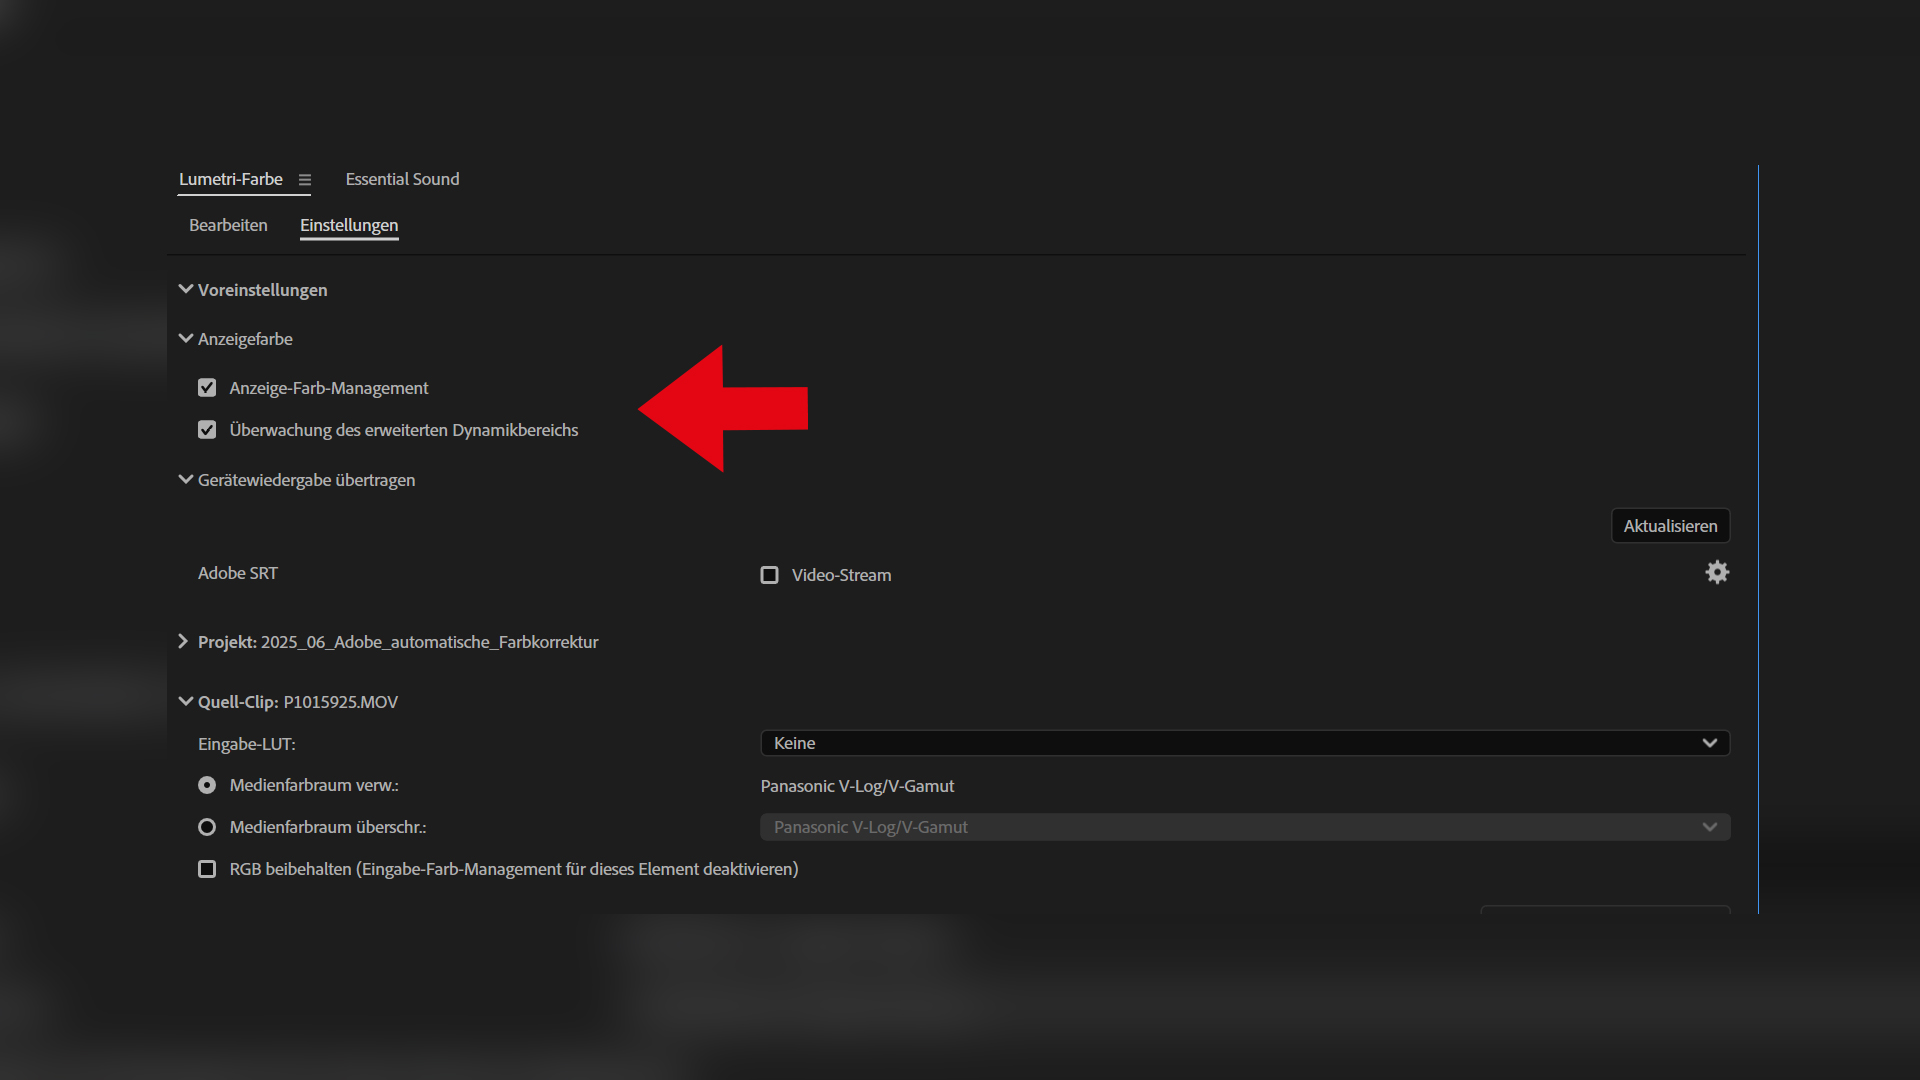This screenshot has height=1080, width=1920.
Task: Uncheck Überwachung des erweiterten Dynamikbereichs
Action: pyautogui.click(x=207, y=430)
